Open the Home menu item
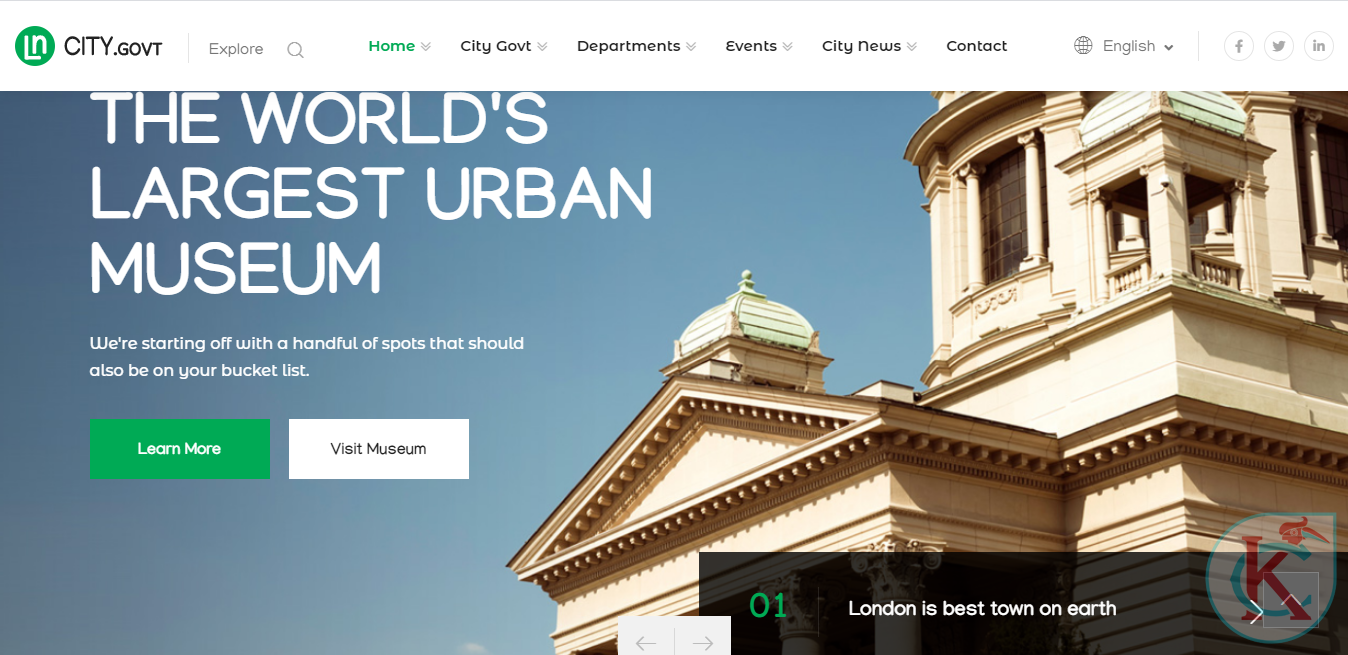Viewport: 1348px width, 655px height. (x=391, y=46)
